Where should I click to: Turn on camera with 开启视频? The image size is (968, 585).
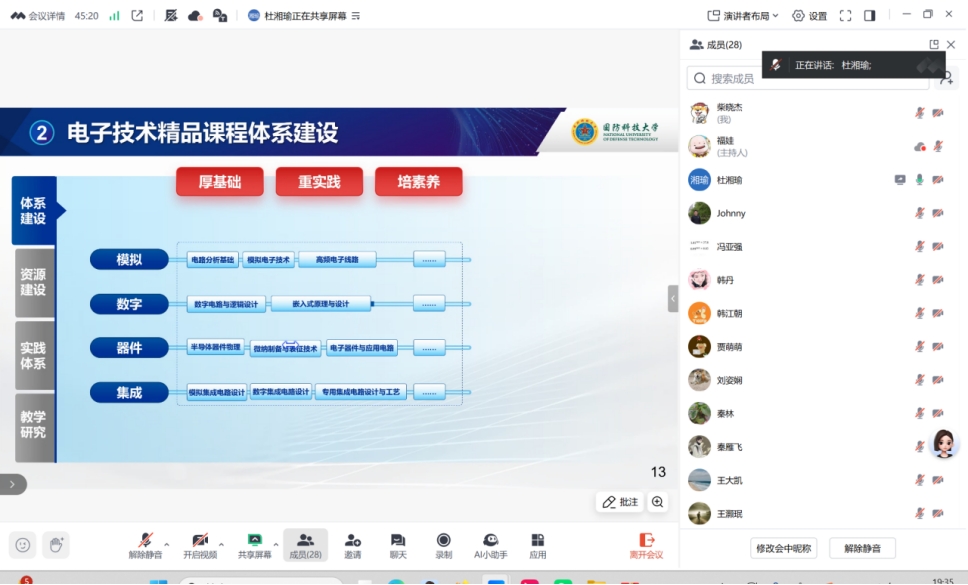pyautogui.click(x=200, y=545)
